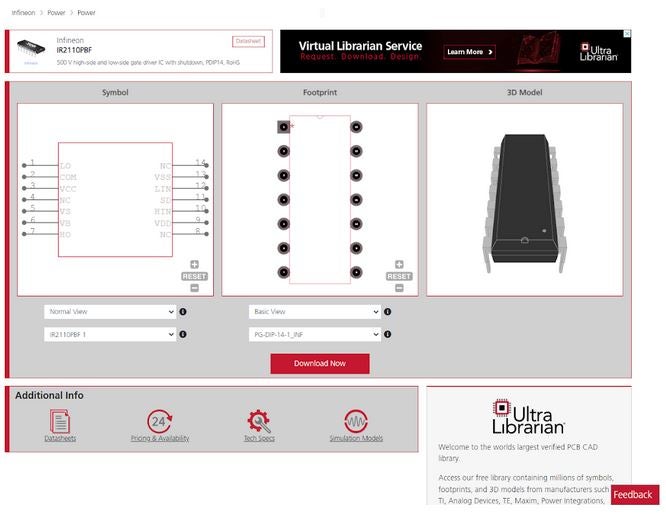Image resolution: width=666 pixels, height=514 pixels.
Task: Click the Additional Info heading
Action: tap(49, 395)
